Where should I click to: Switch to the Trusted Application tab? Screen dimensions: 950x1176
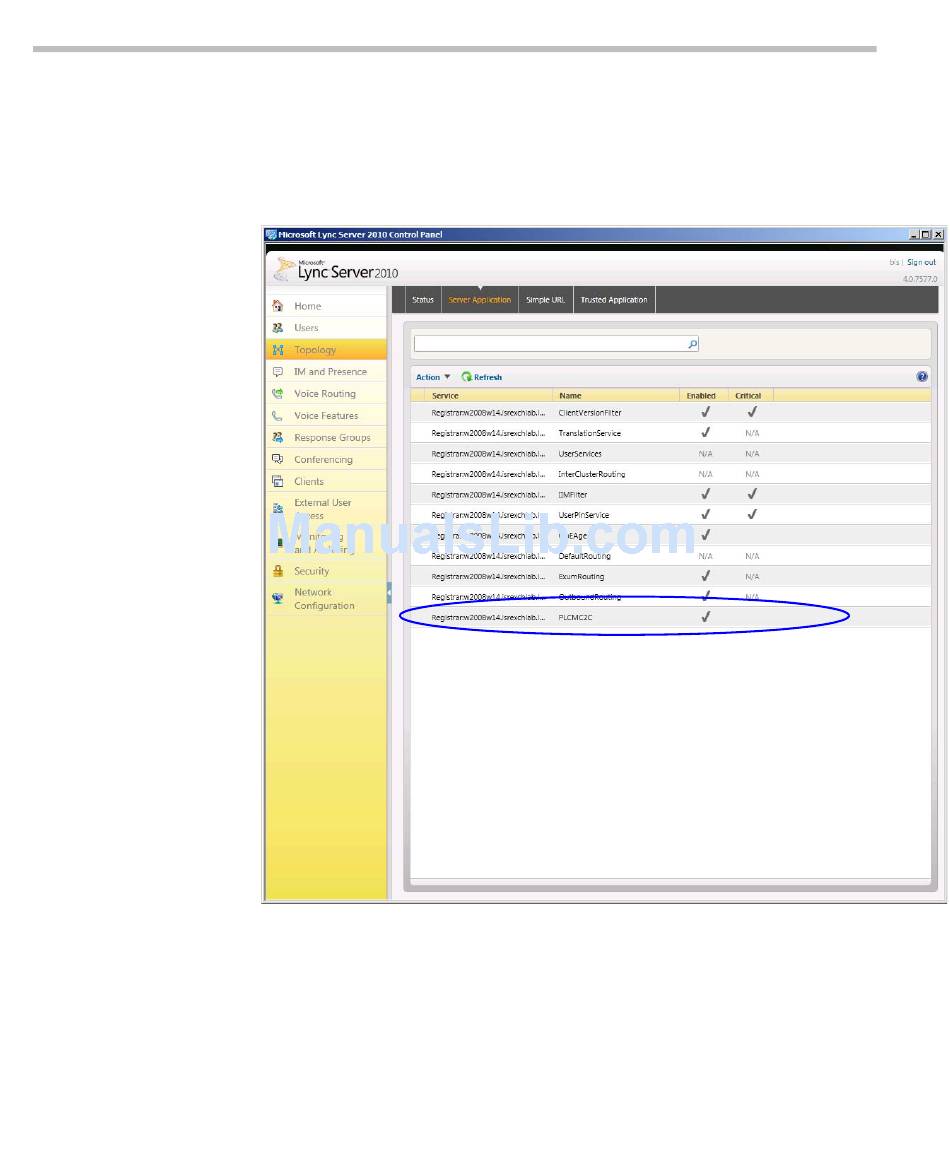613,299
